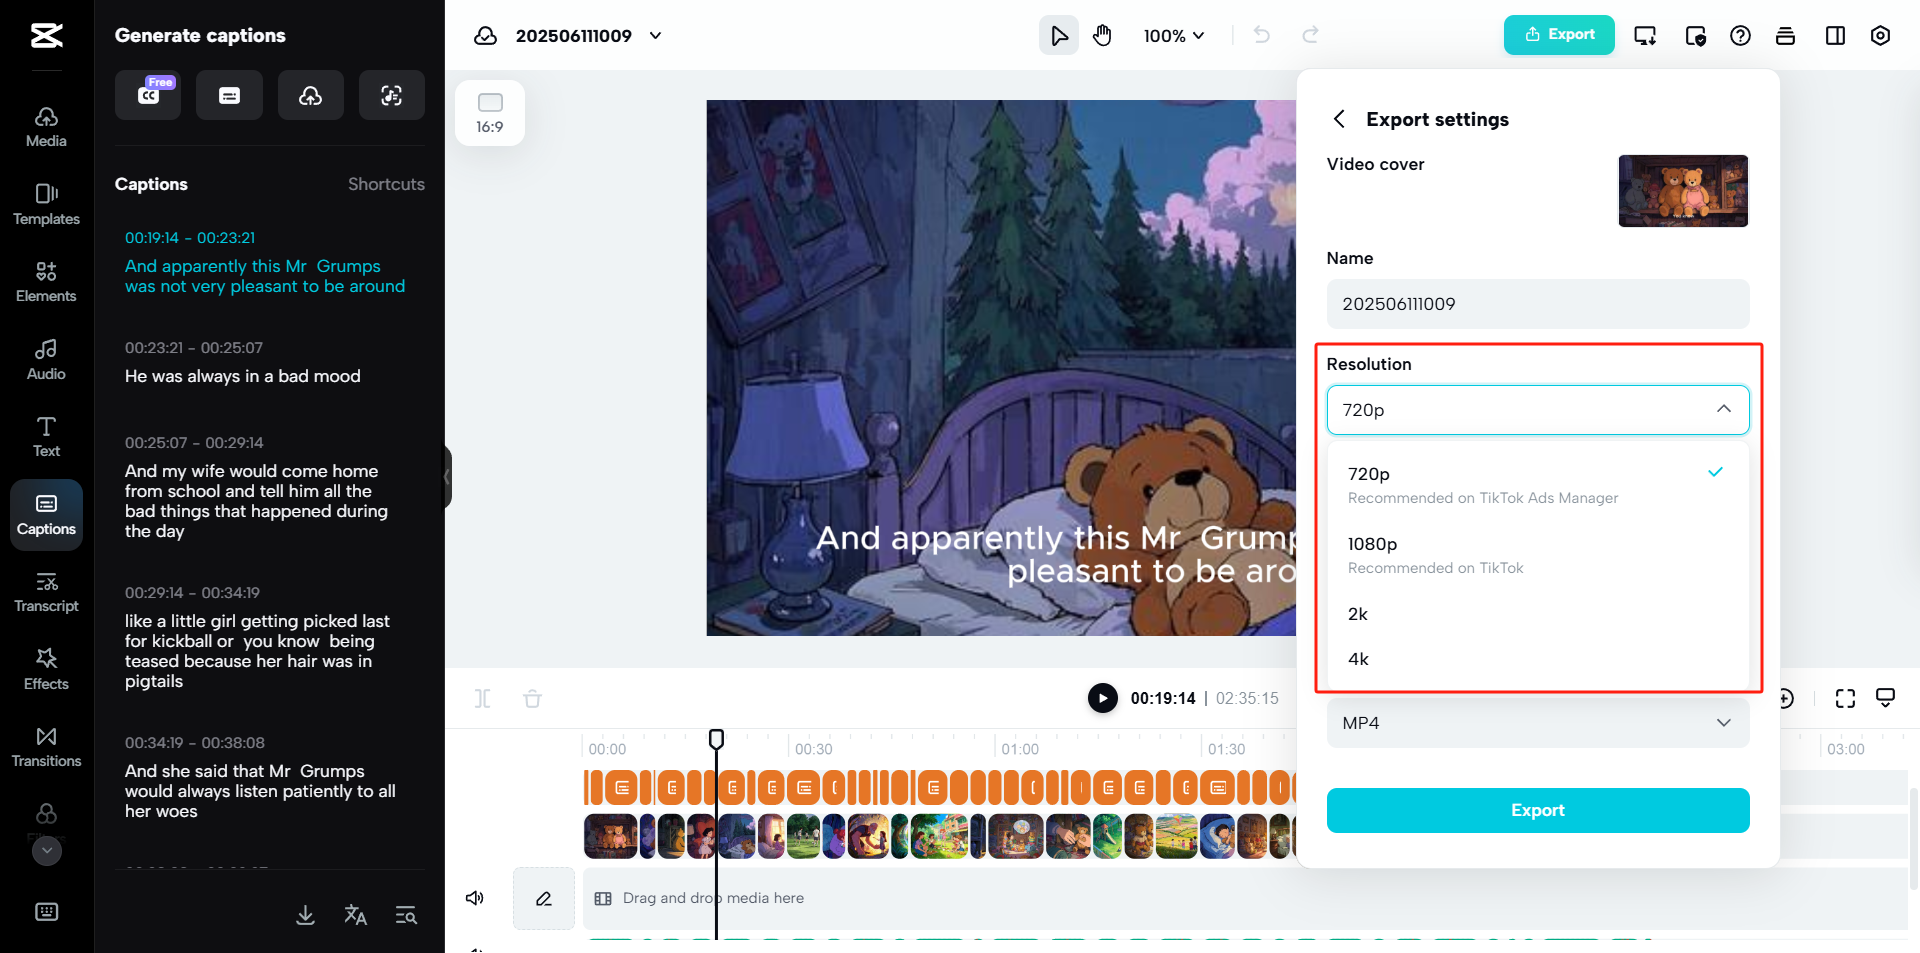Viewport: 1920px width, 953px height.
Task: Download captions file
Action: [306, 915]
